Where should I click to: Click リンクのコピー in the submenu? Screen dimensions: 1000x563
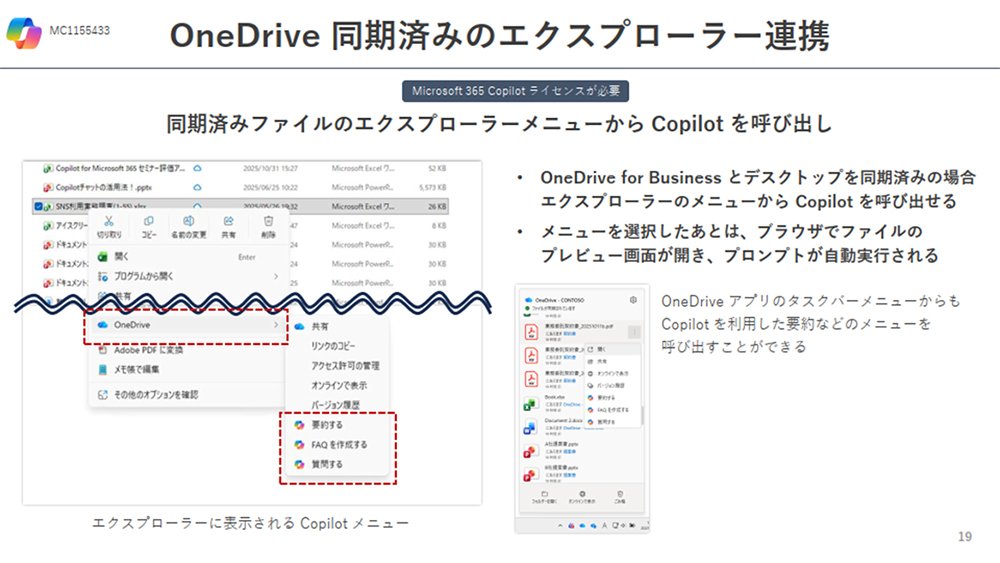tap(337, 346)
